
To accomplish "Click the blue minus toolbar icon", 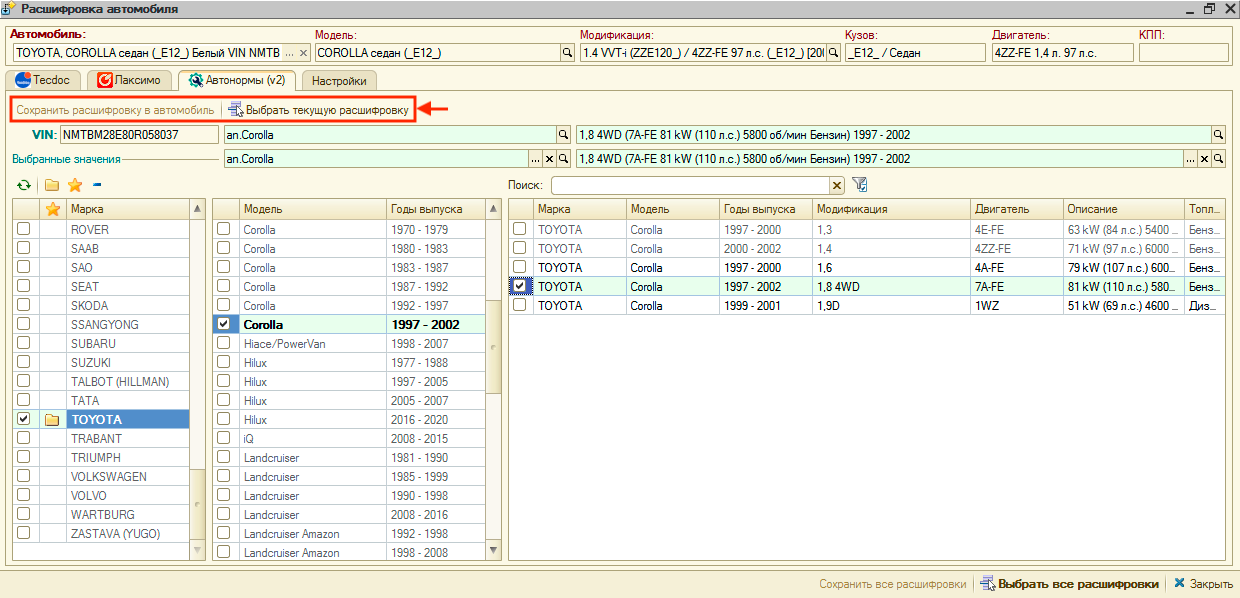I will [x=98, y=185].
